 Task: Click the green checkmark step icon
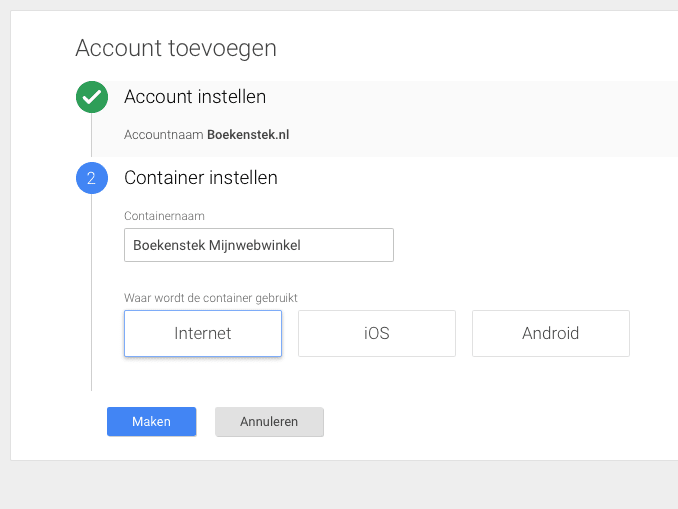(x=92, y=98)
